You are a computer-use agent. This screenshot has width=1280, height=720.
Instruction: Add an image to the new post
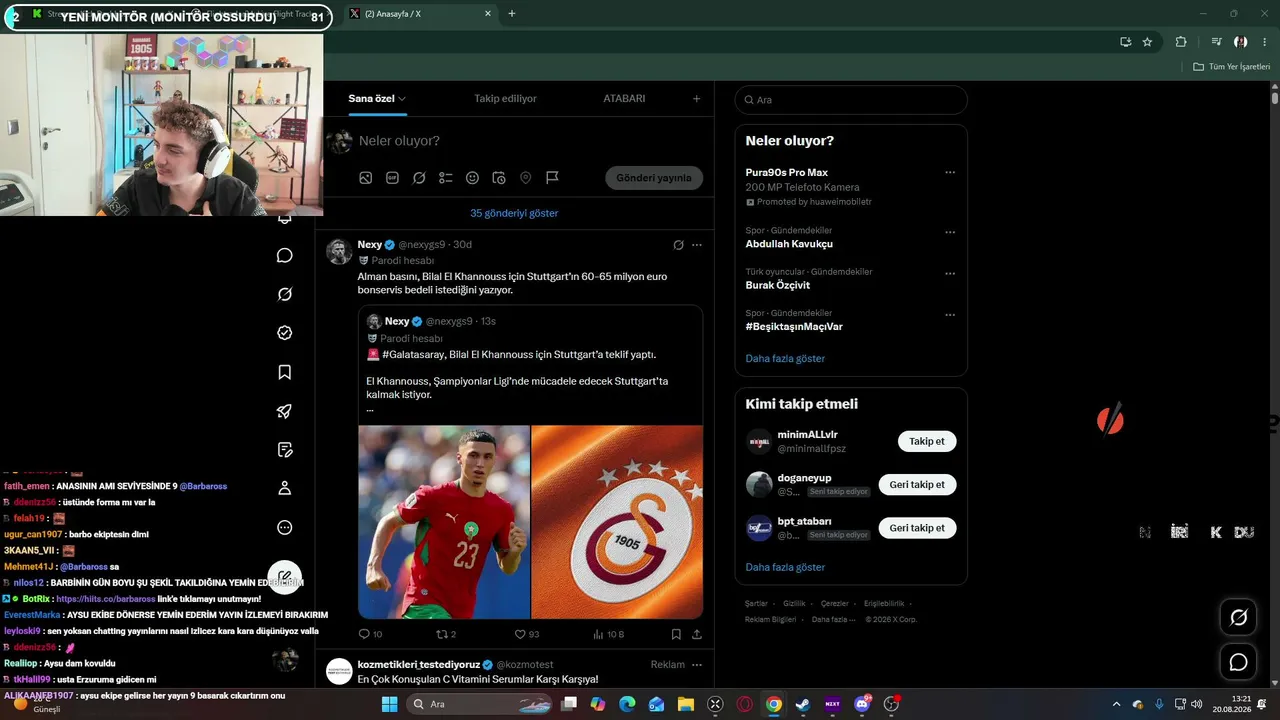click(366, 178)
